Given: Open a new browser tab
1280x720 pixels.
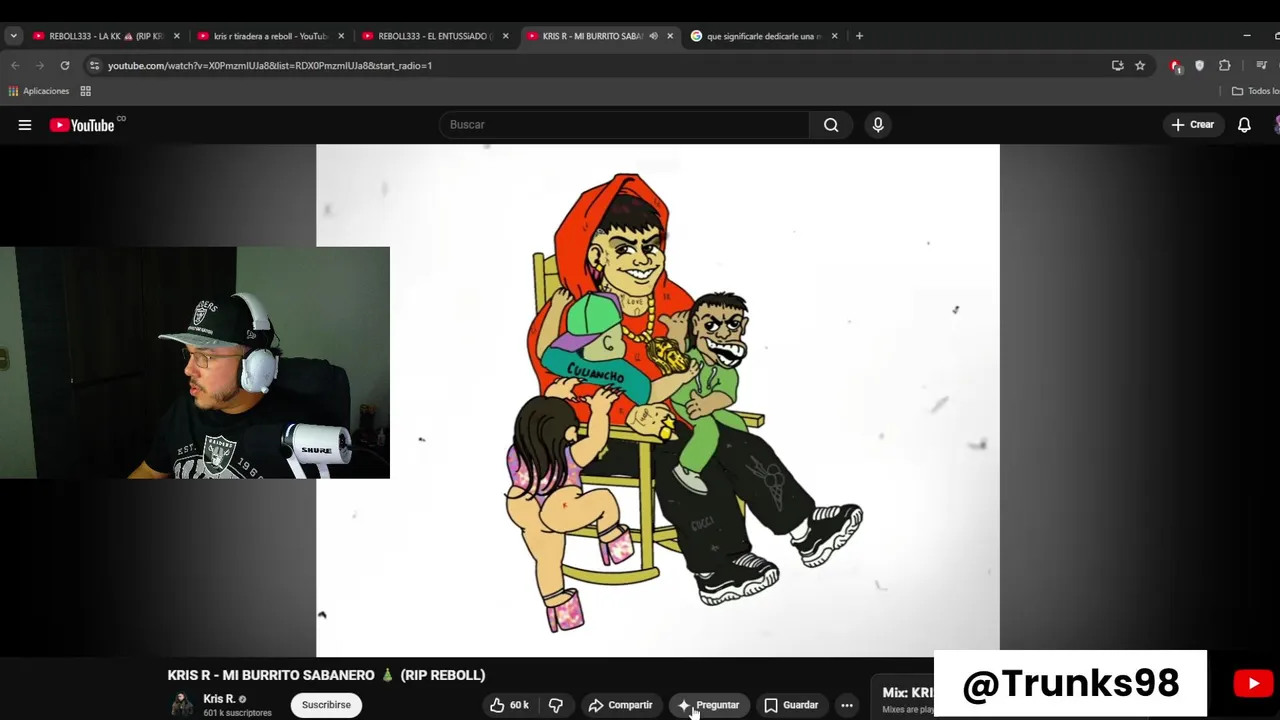Looking at the screenshot, I should [x=859, y=36].
